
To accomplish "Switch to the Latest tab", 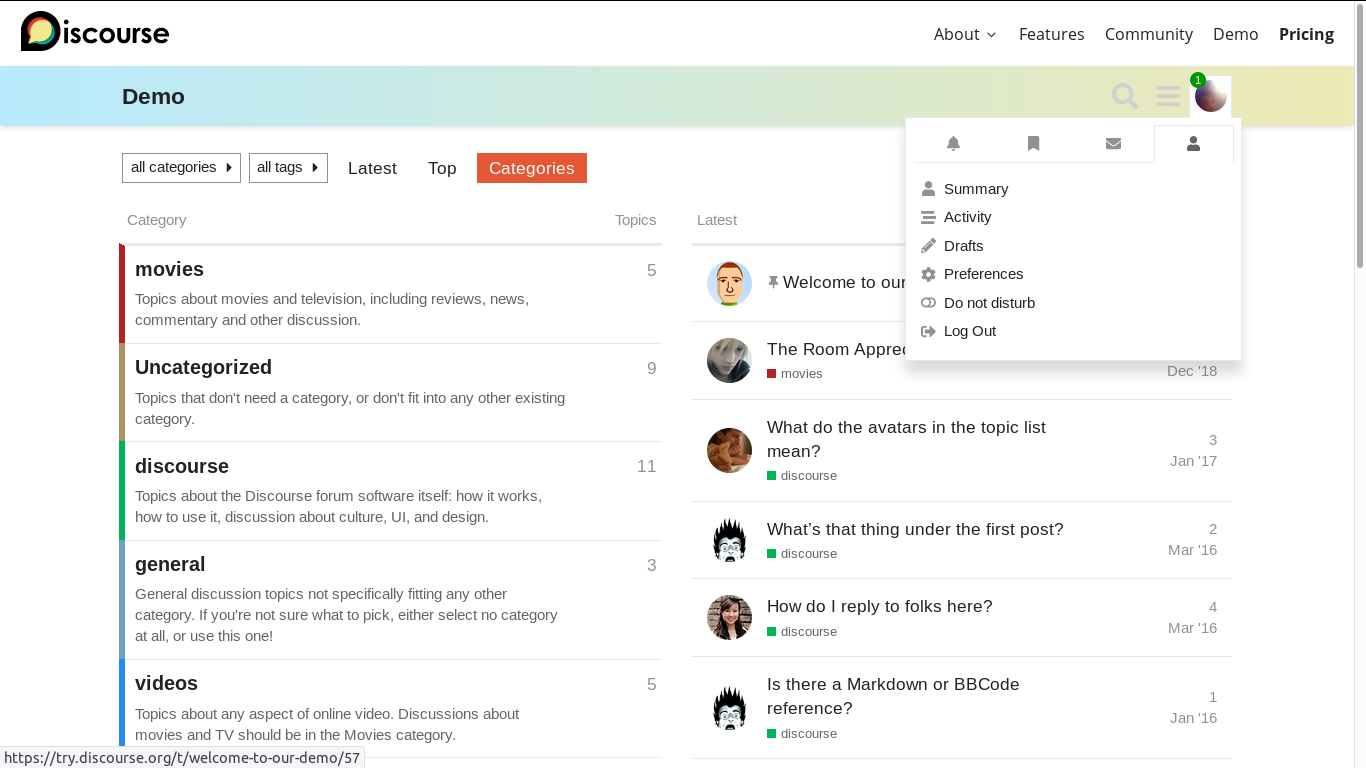I will tap(372, 168).
